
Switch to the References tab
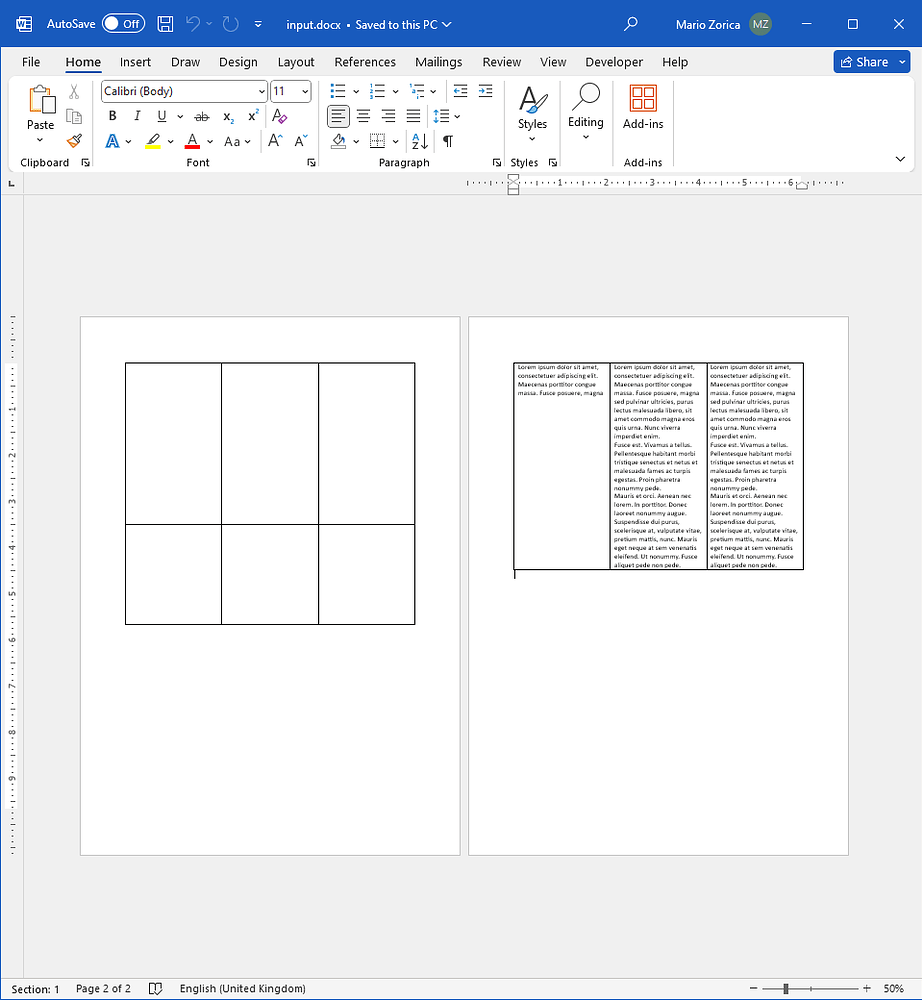365,62
